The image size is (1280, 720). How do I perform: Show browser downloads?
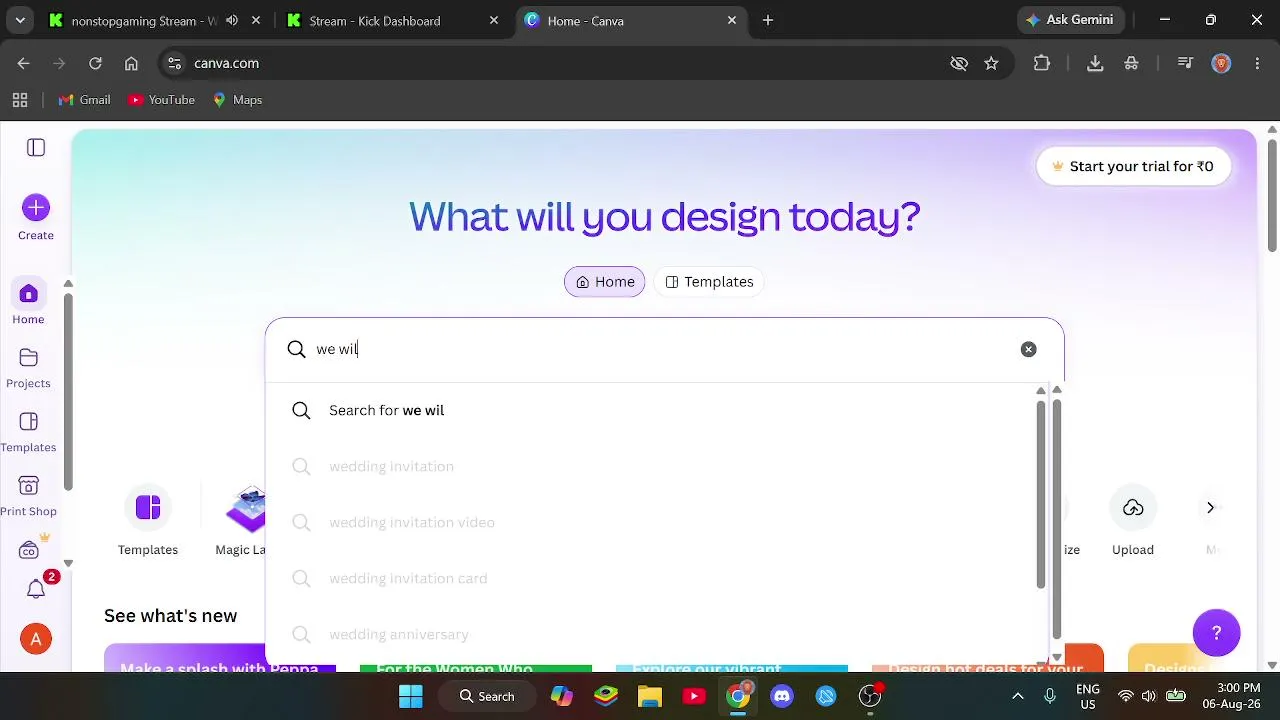click(x=1095, y=63)
